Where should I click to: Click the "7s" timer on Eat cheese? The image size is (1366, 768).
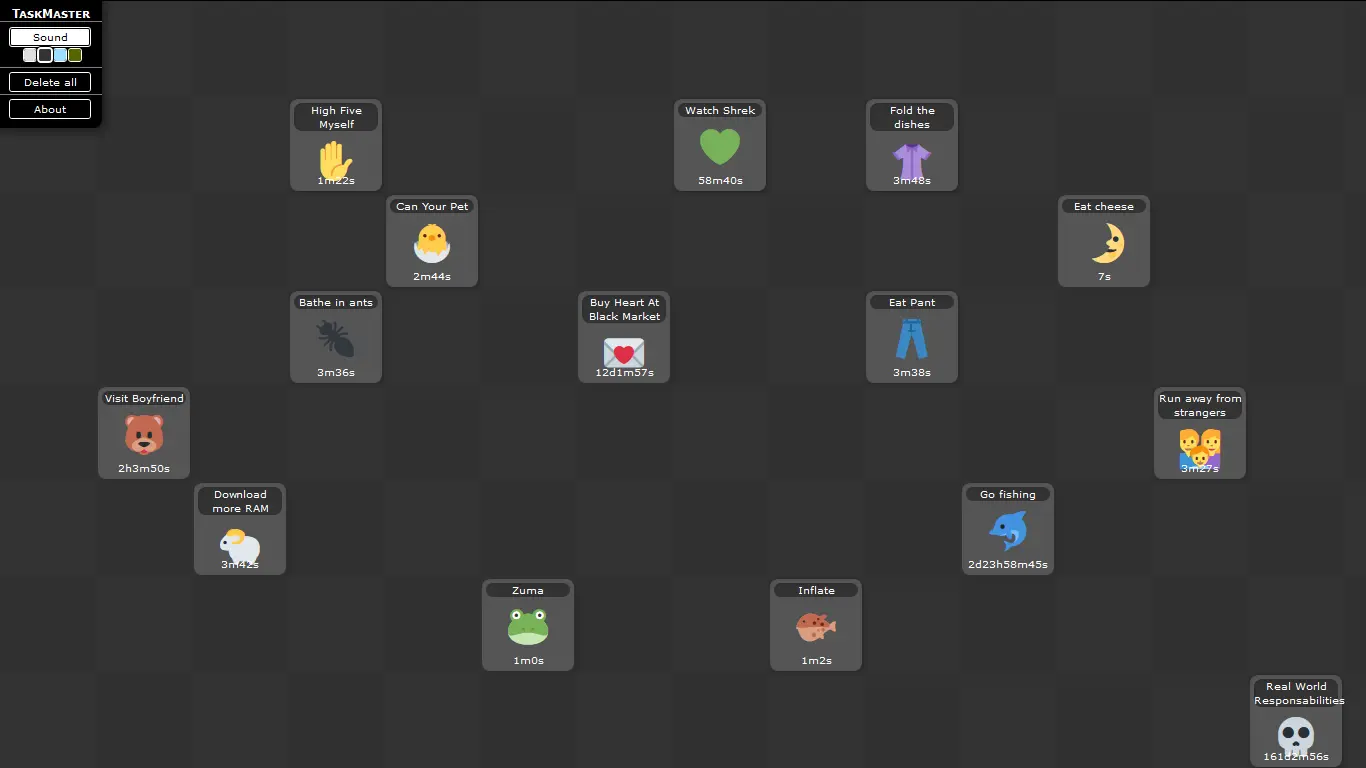1104,277
